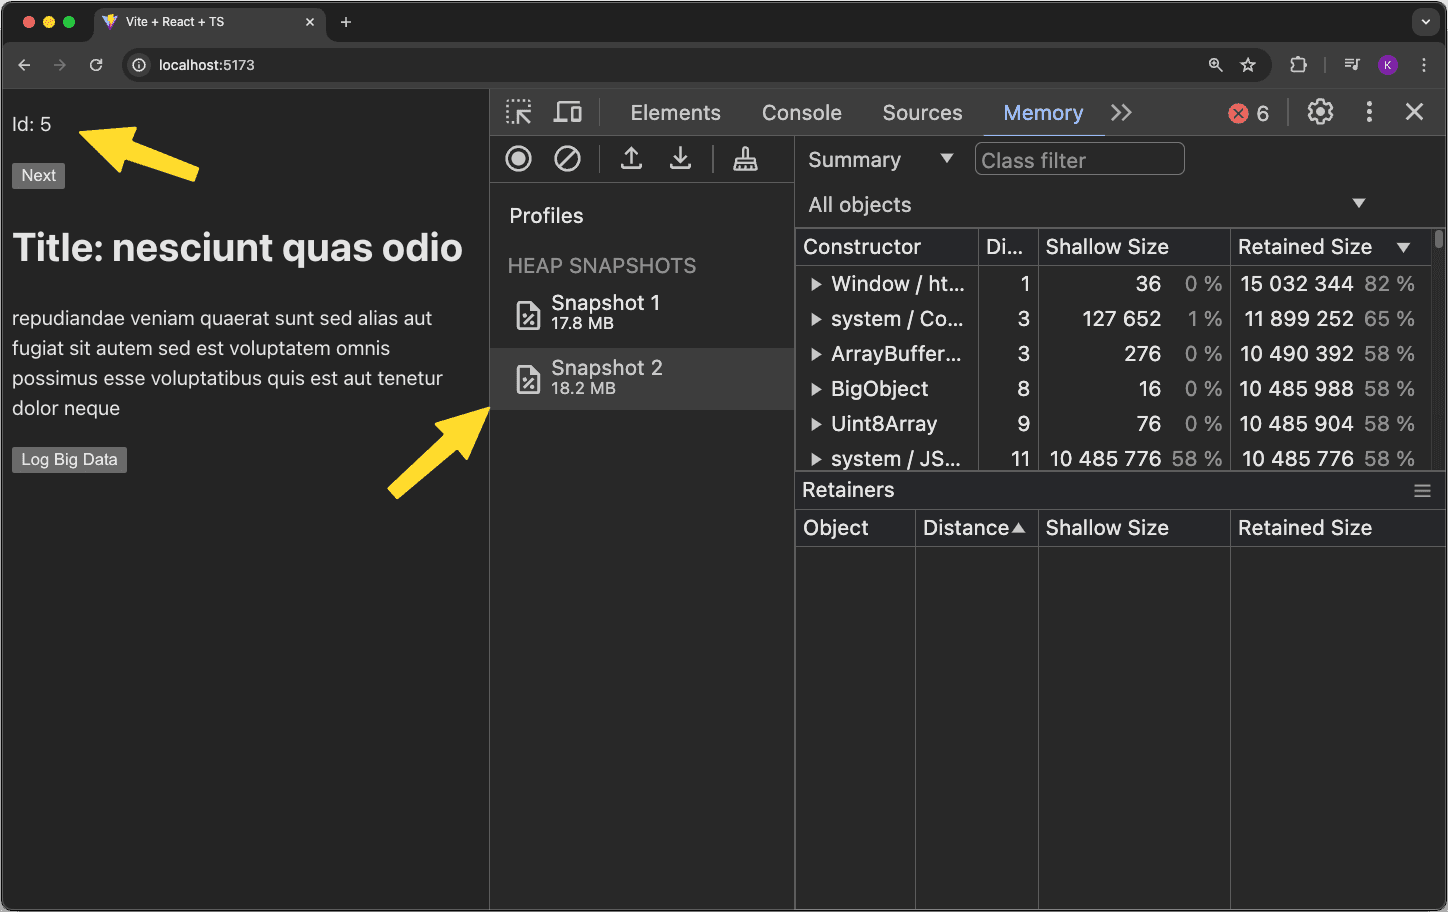
Task: Click the Class filter input field
Action: [x=1079, y=160]
